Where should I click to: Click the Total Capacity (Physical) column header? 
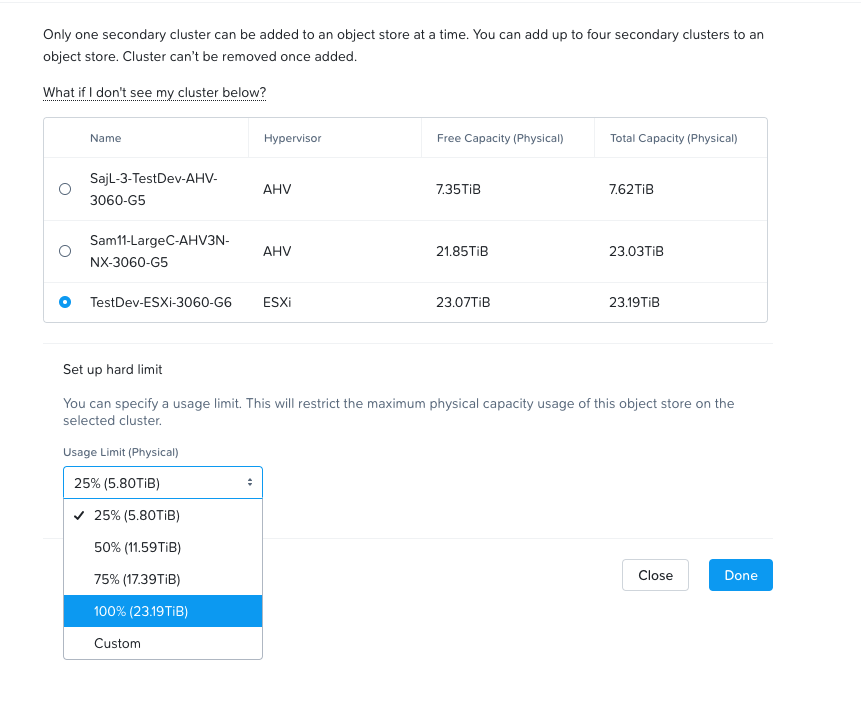tap(673, 138)
